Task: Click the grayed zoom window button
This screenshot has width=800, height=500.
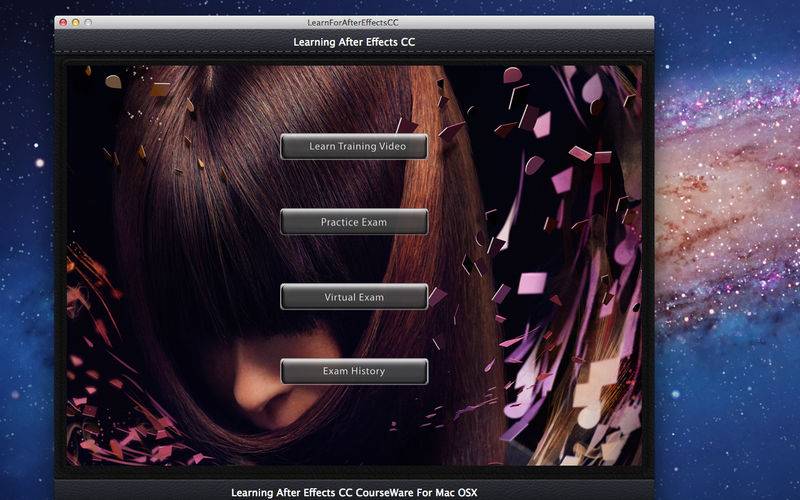Action: pyautogui.click(x=88, y=22)
